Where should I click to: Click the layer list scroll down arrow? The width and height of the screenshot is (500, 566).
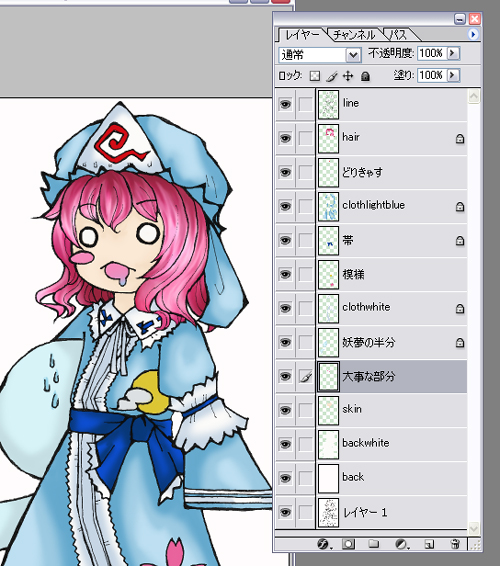click(x=474, y=528)
